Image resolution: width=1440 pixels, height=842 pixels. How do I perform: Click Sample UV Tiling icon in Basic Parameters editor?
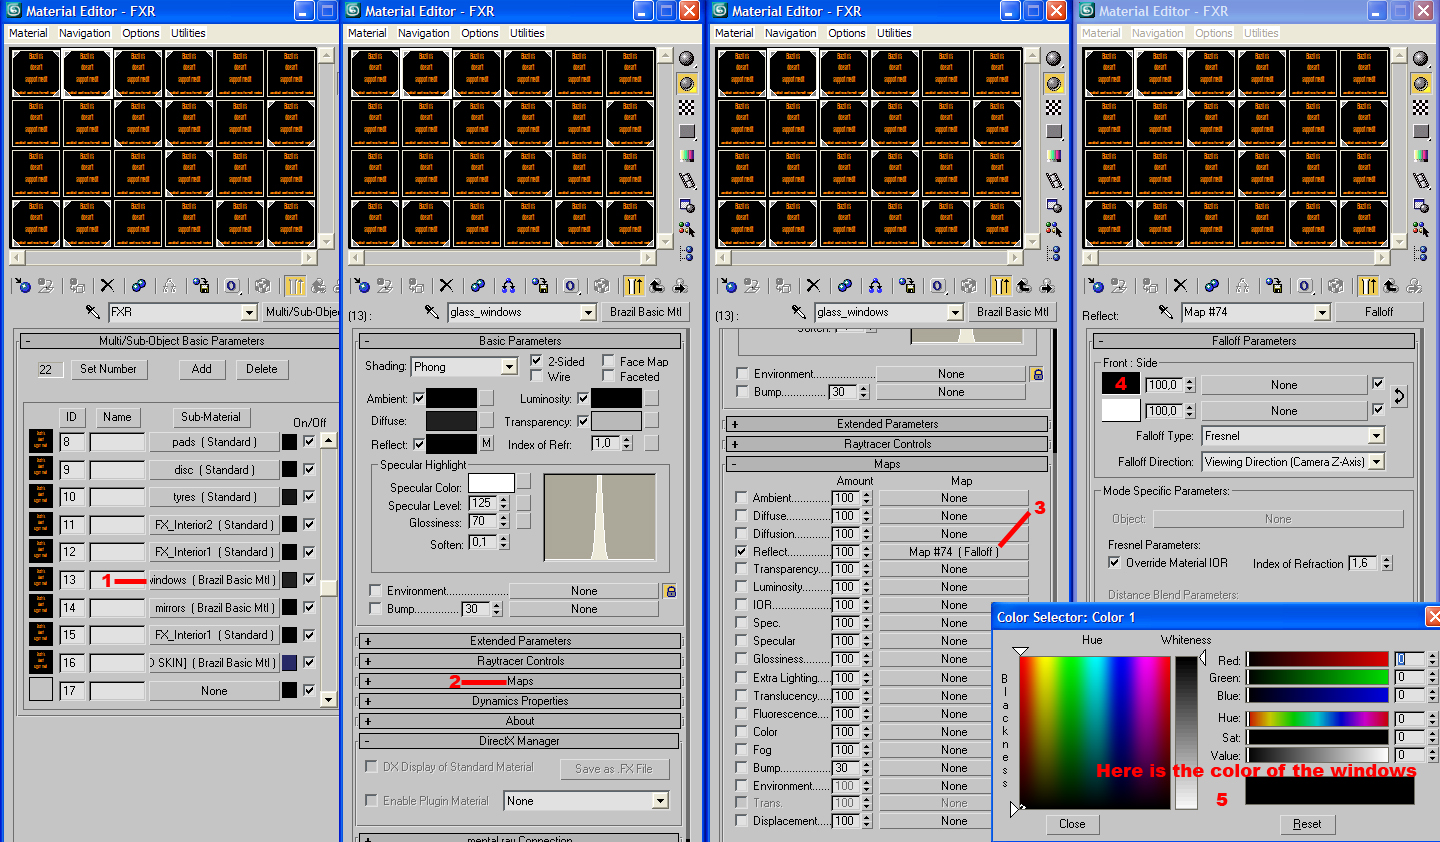pyautogui.click(x=687, y=132)
